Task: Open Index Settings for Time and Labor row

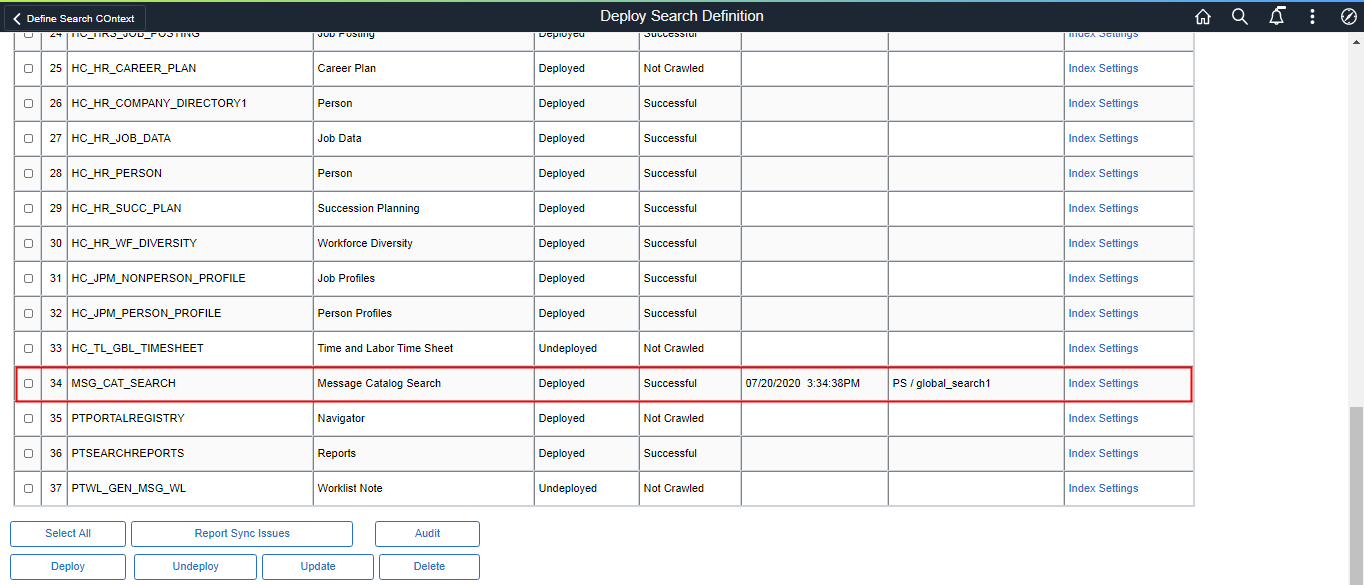Action: click(1103, 349)
